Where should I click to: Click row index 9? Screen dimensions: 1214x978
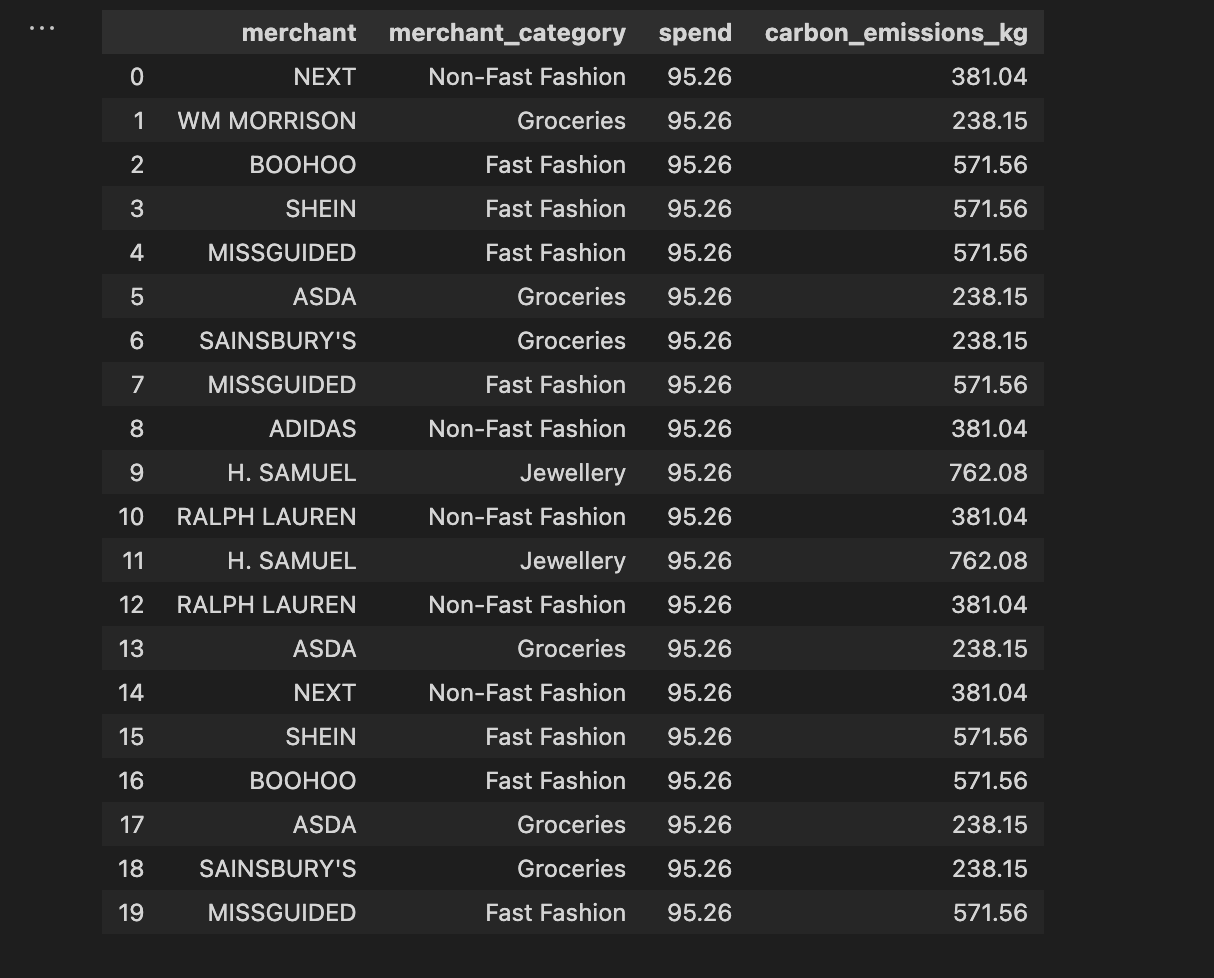[x=137, y=473]
